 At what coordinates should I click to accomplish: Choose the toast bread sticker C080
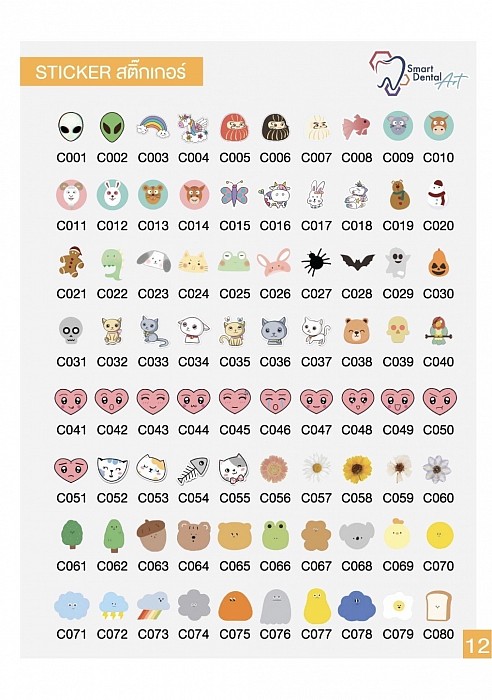[438, 606]
